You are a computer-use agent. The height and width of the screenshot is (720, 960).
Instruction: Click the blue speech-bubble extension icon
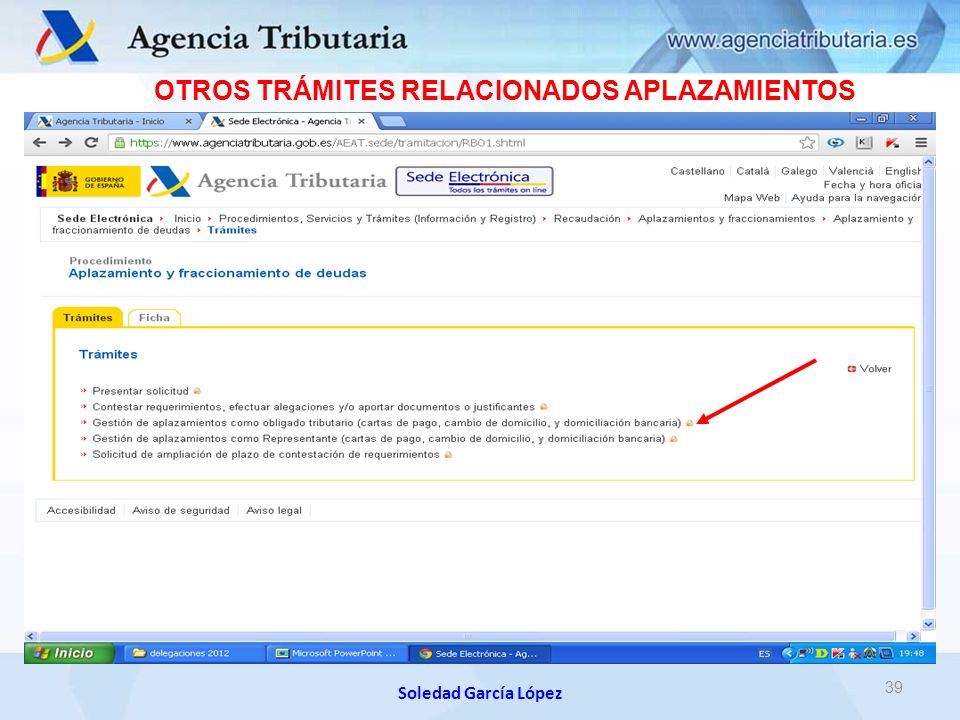point(835,143)
